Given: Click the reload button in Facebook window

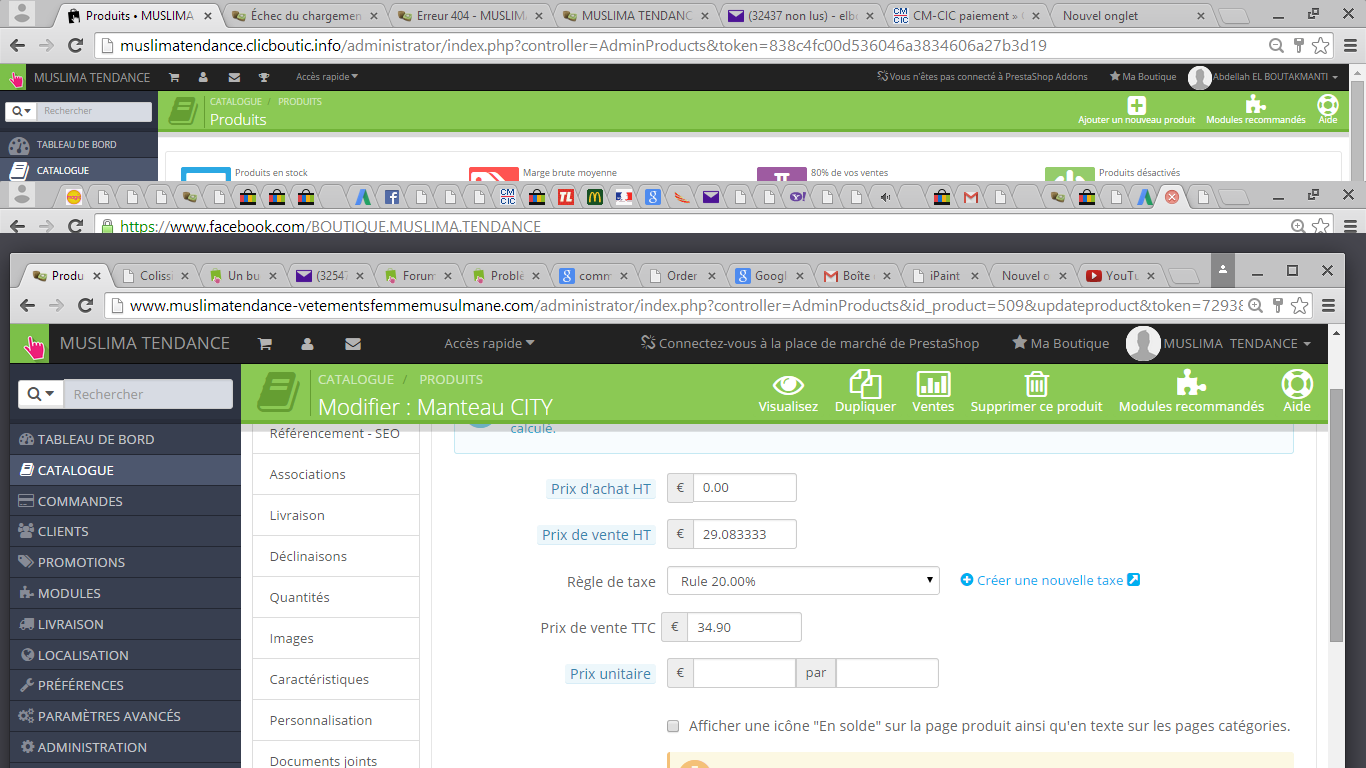Looking at the screenshot, I should [x=74, y=227].
